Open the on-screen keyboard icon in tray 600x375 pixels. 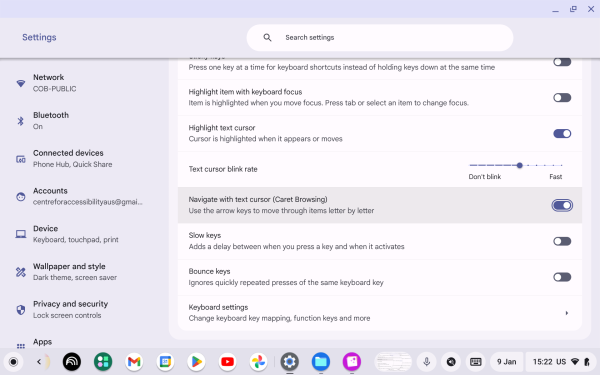[476, 362]
